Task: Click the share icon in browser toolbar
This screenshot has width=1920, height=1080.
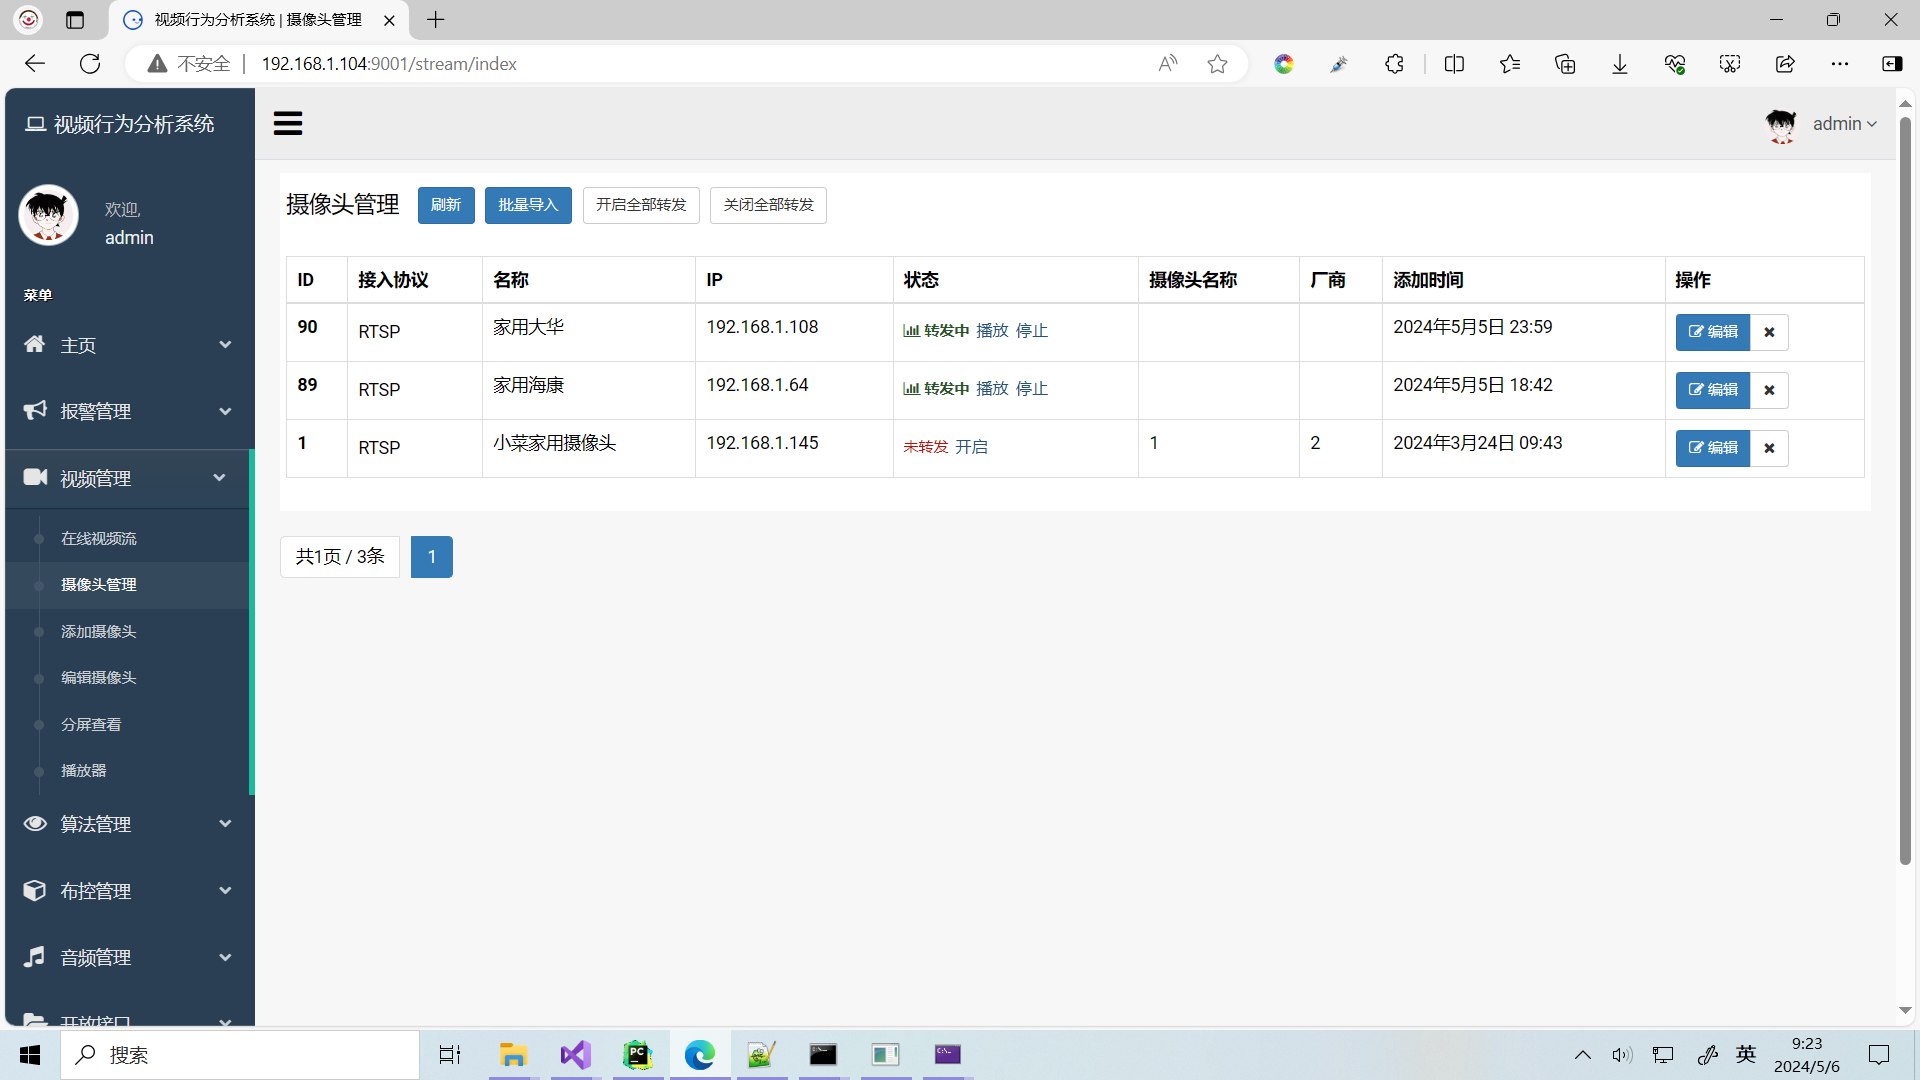Action: coord(1785,64)
